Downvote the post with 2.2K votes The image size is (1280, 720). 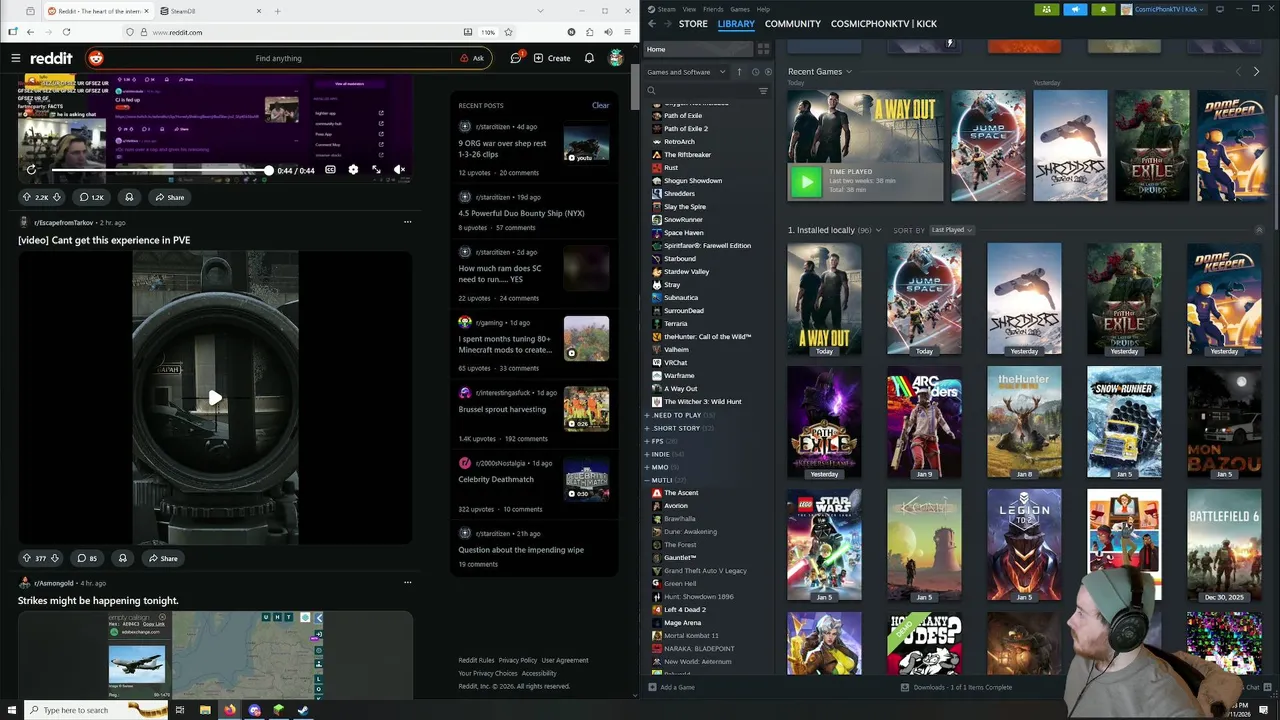click(58, 197)
